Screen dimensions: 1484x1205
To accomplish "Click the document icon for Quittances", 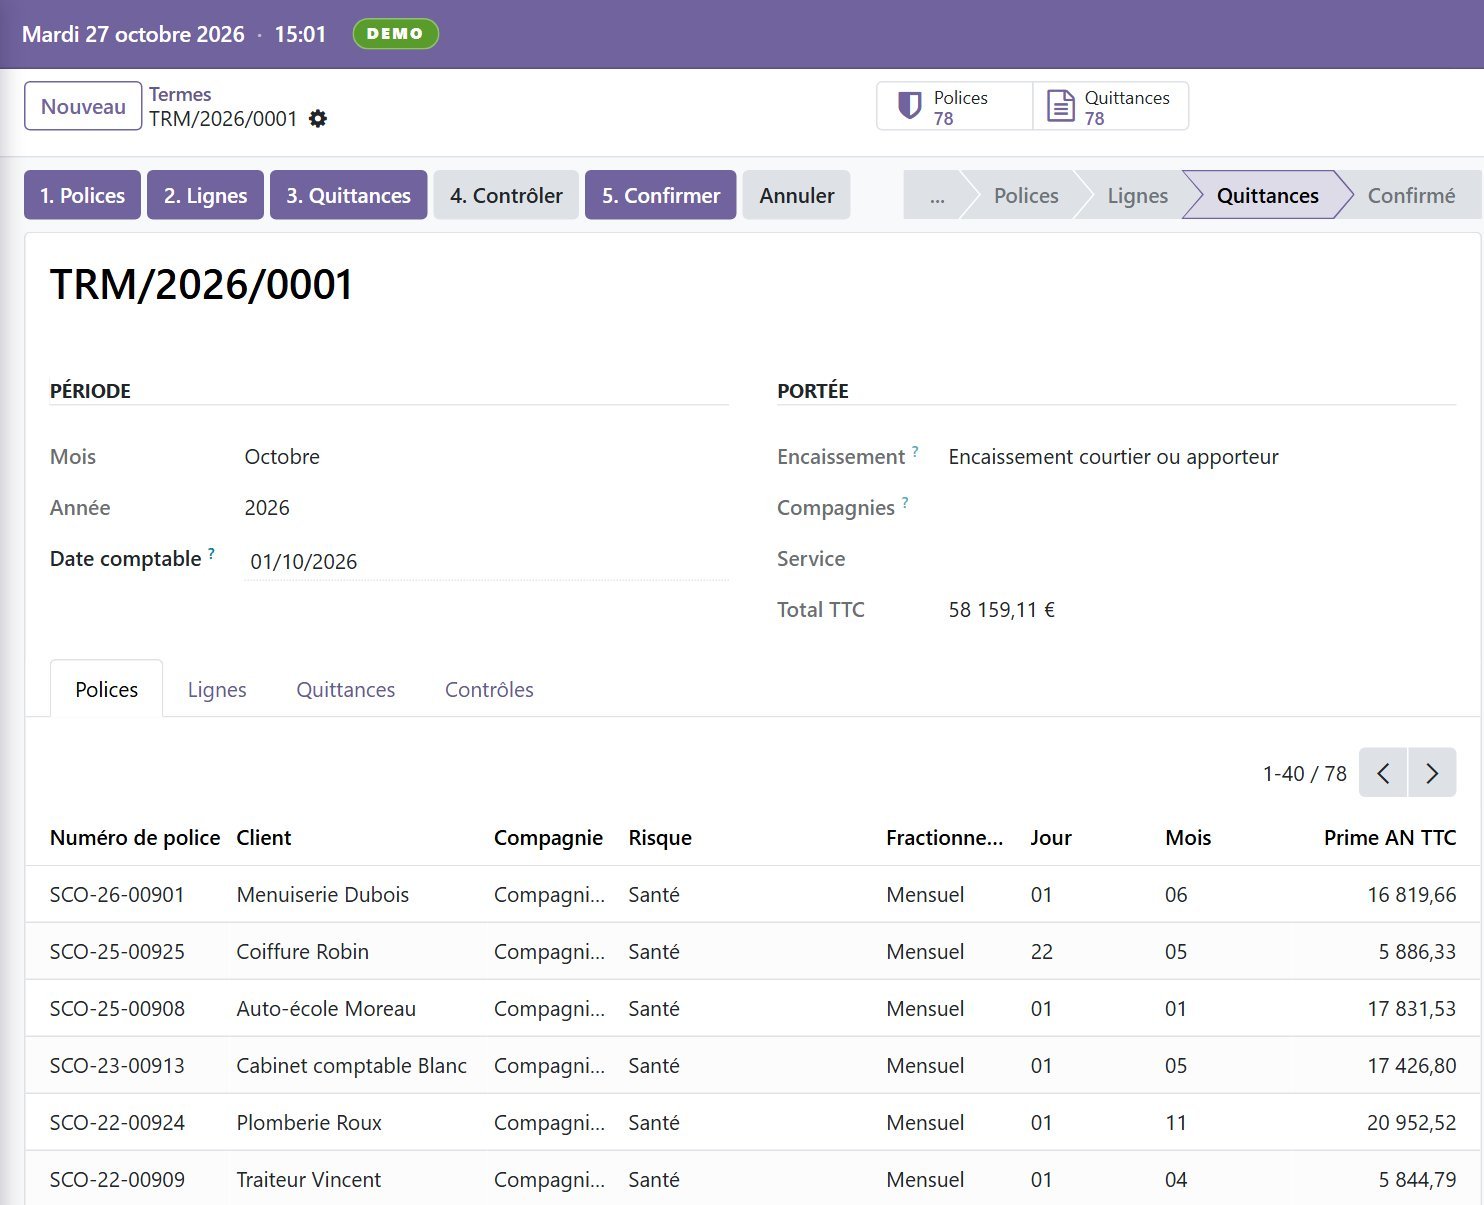I will coord(1060,106).
